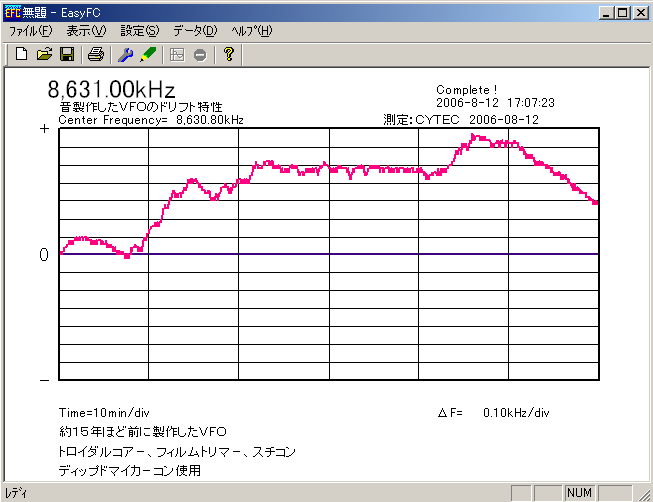The width and height of the screenshot is (653, 502).
Task: Select the green pen marker tool
Action: [x=148, y=54]
